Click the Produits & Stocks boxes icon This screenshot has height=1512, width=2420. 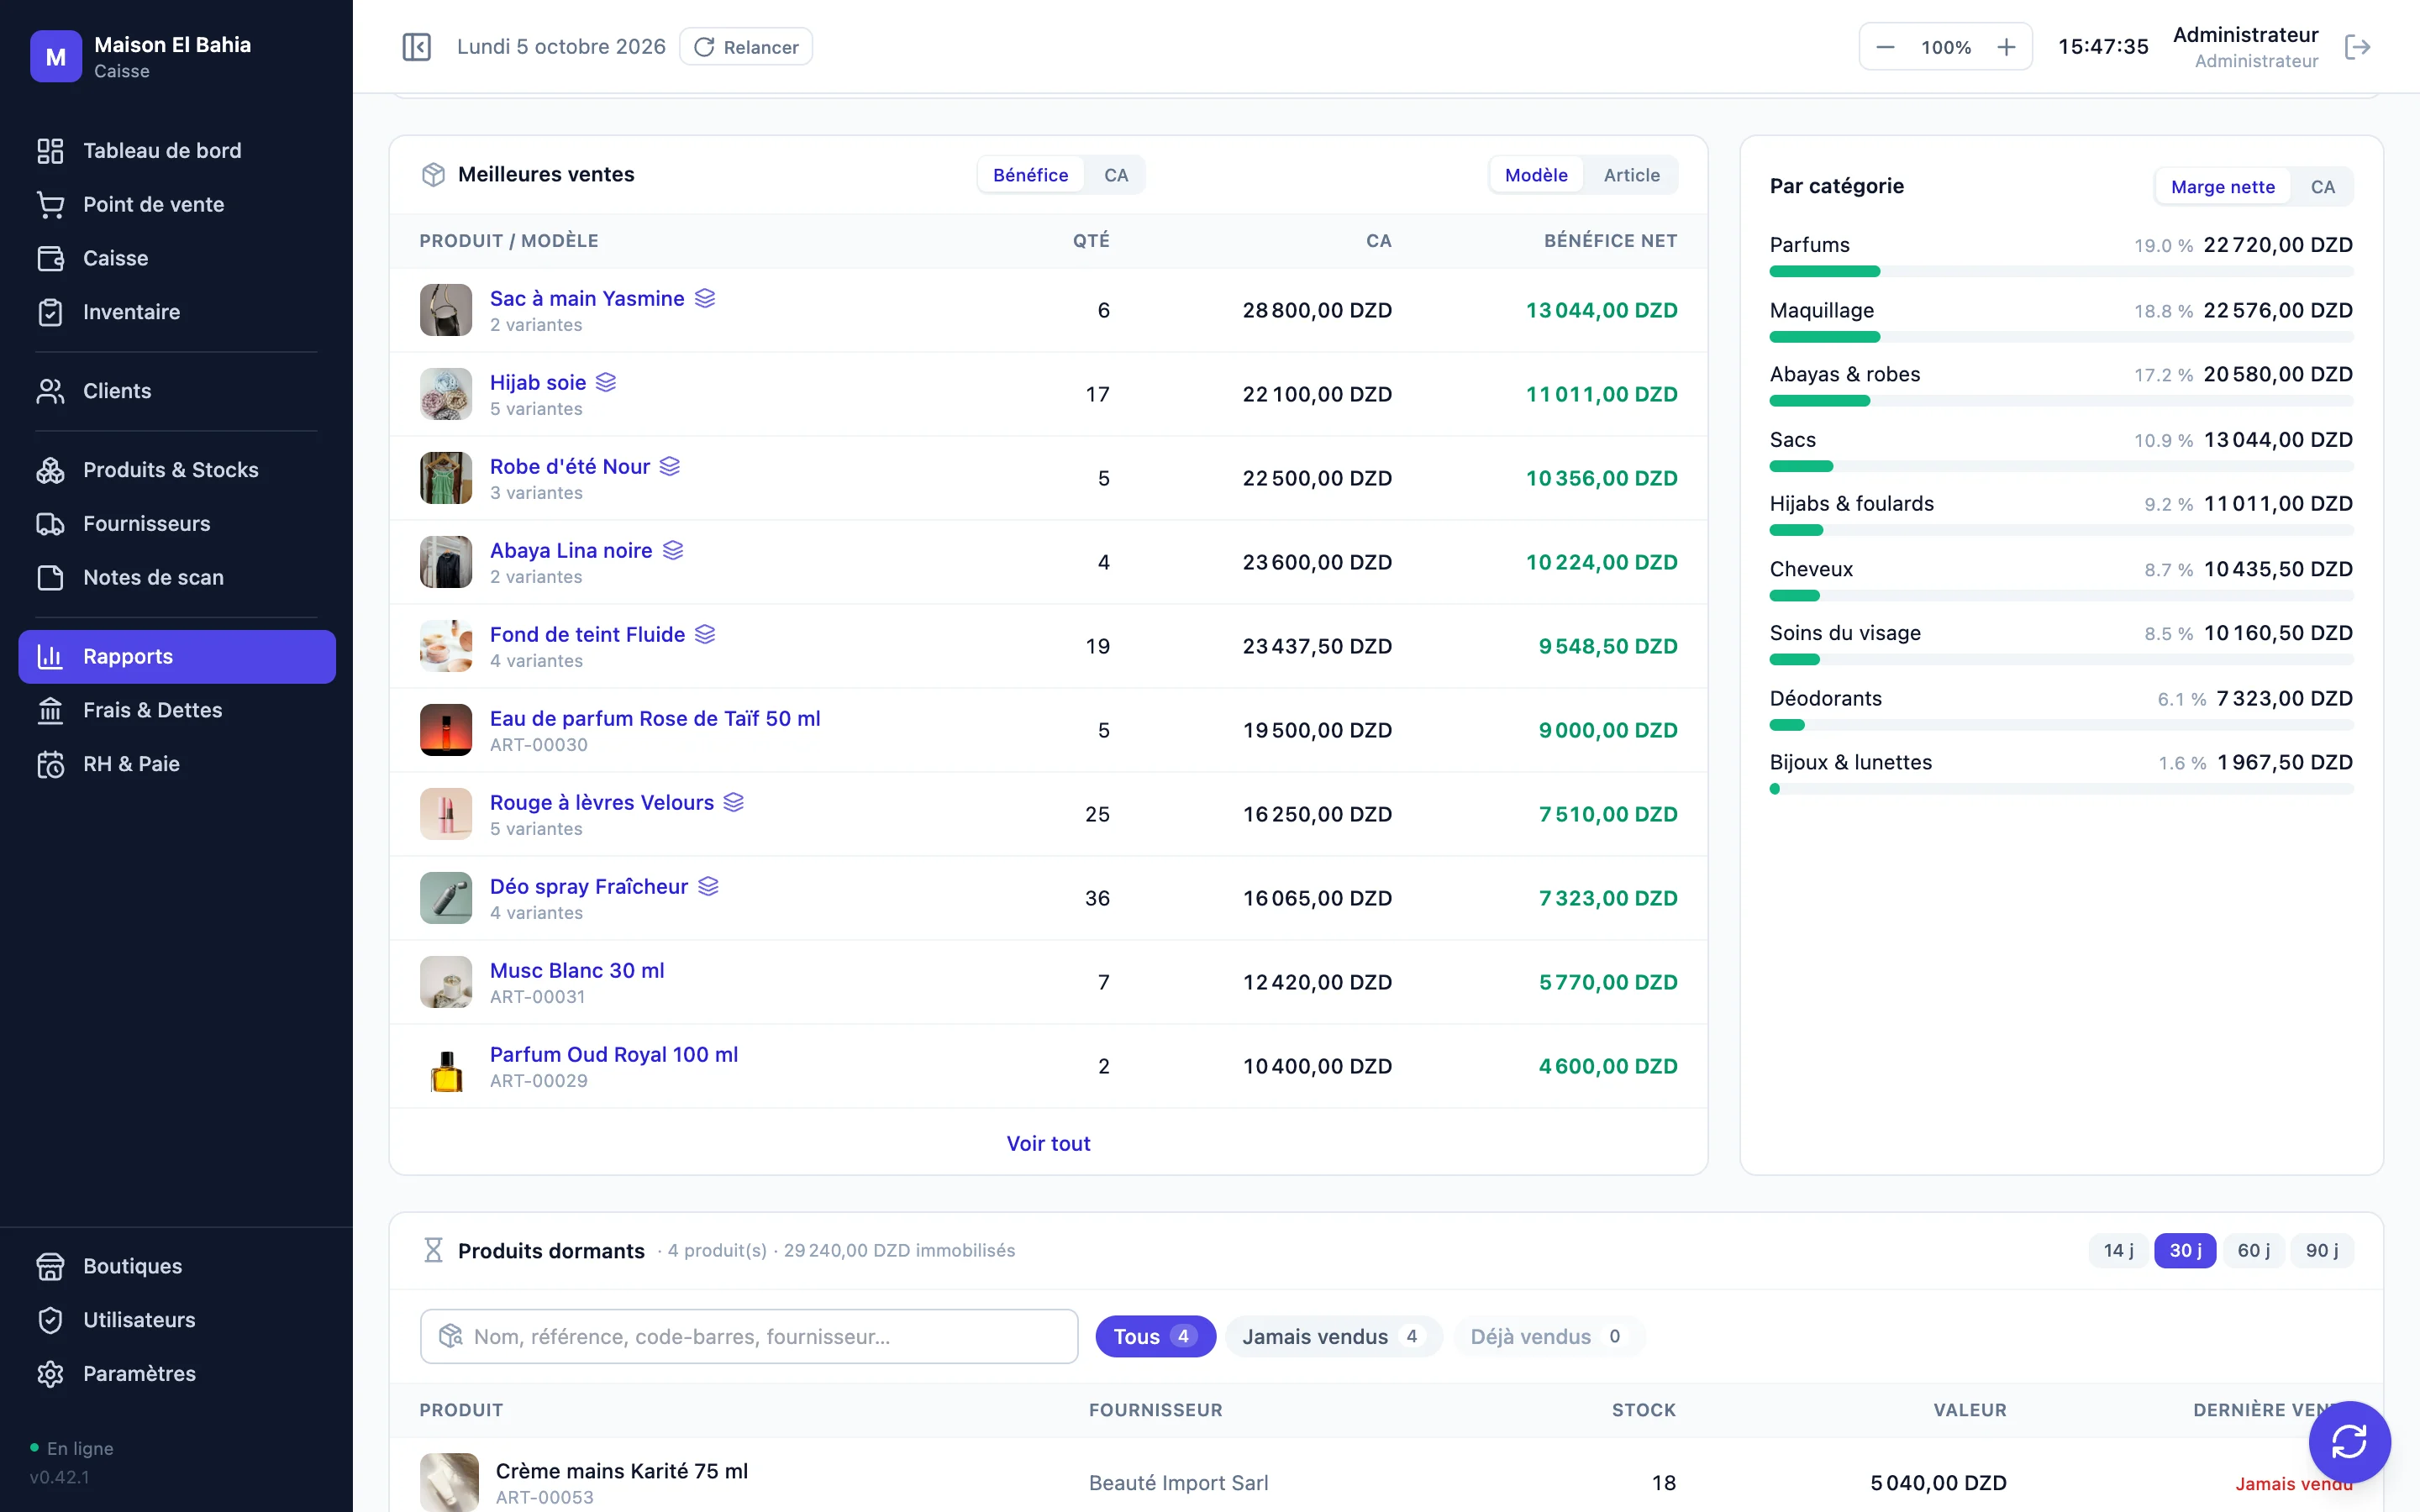click(50, 470)
